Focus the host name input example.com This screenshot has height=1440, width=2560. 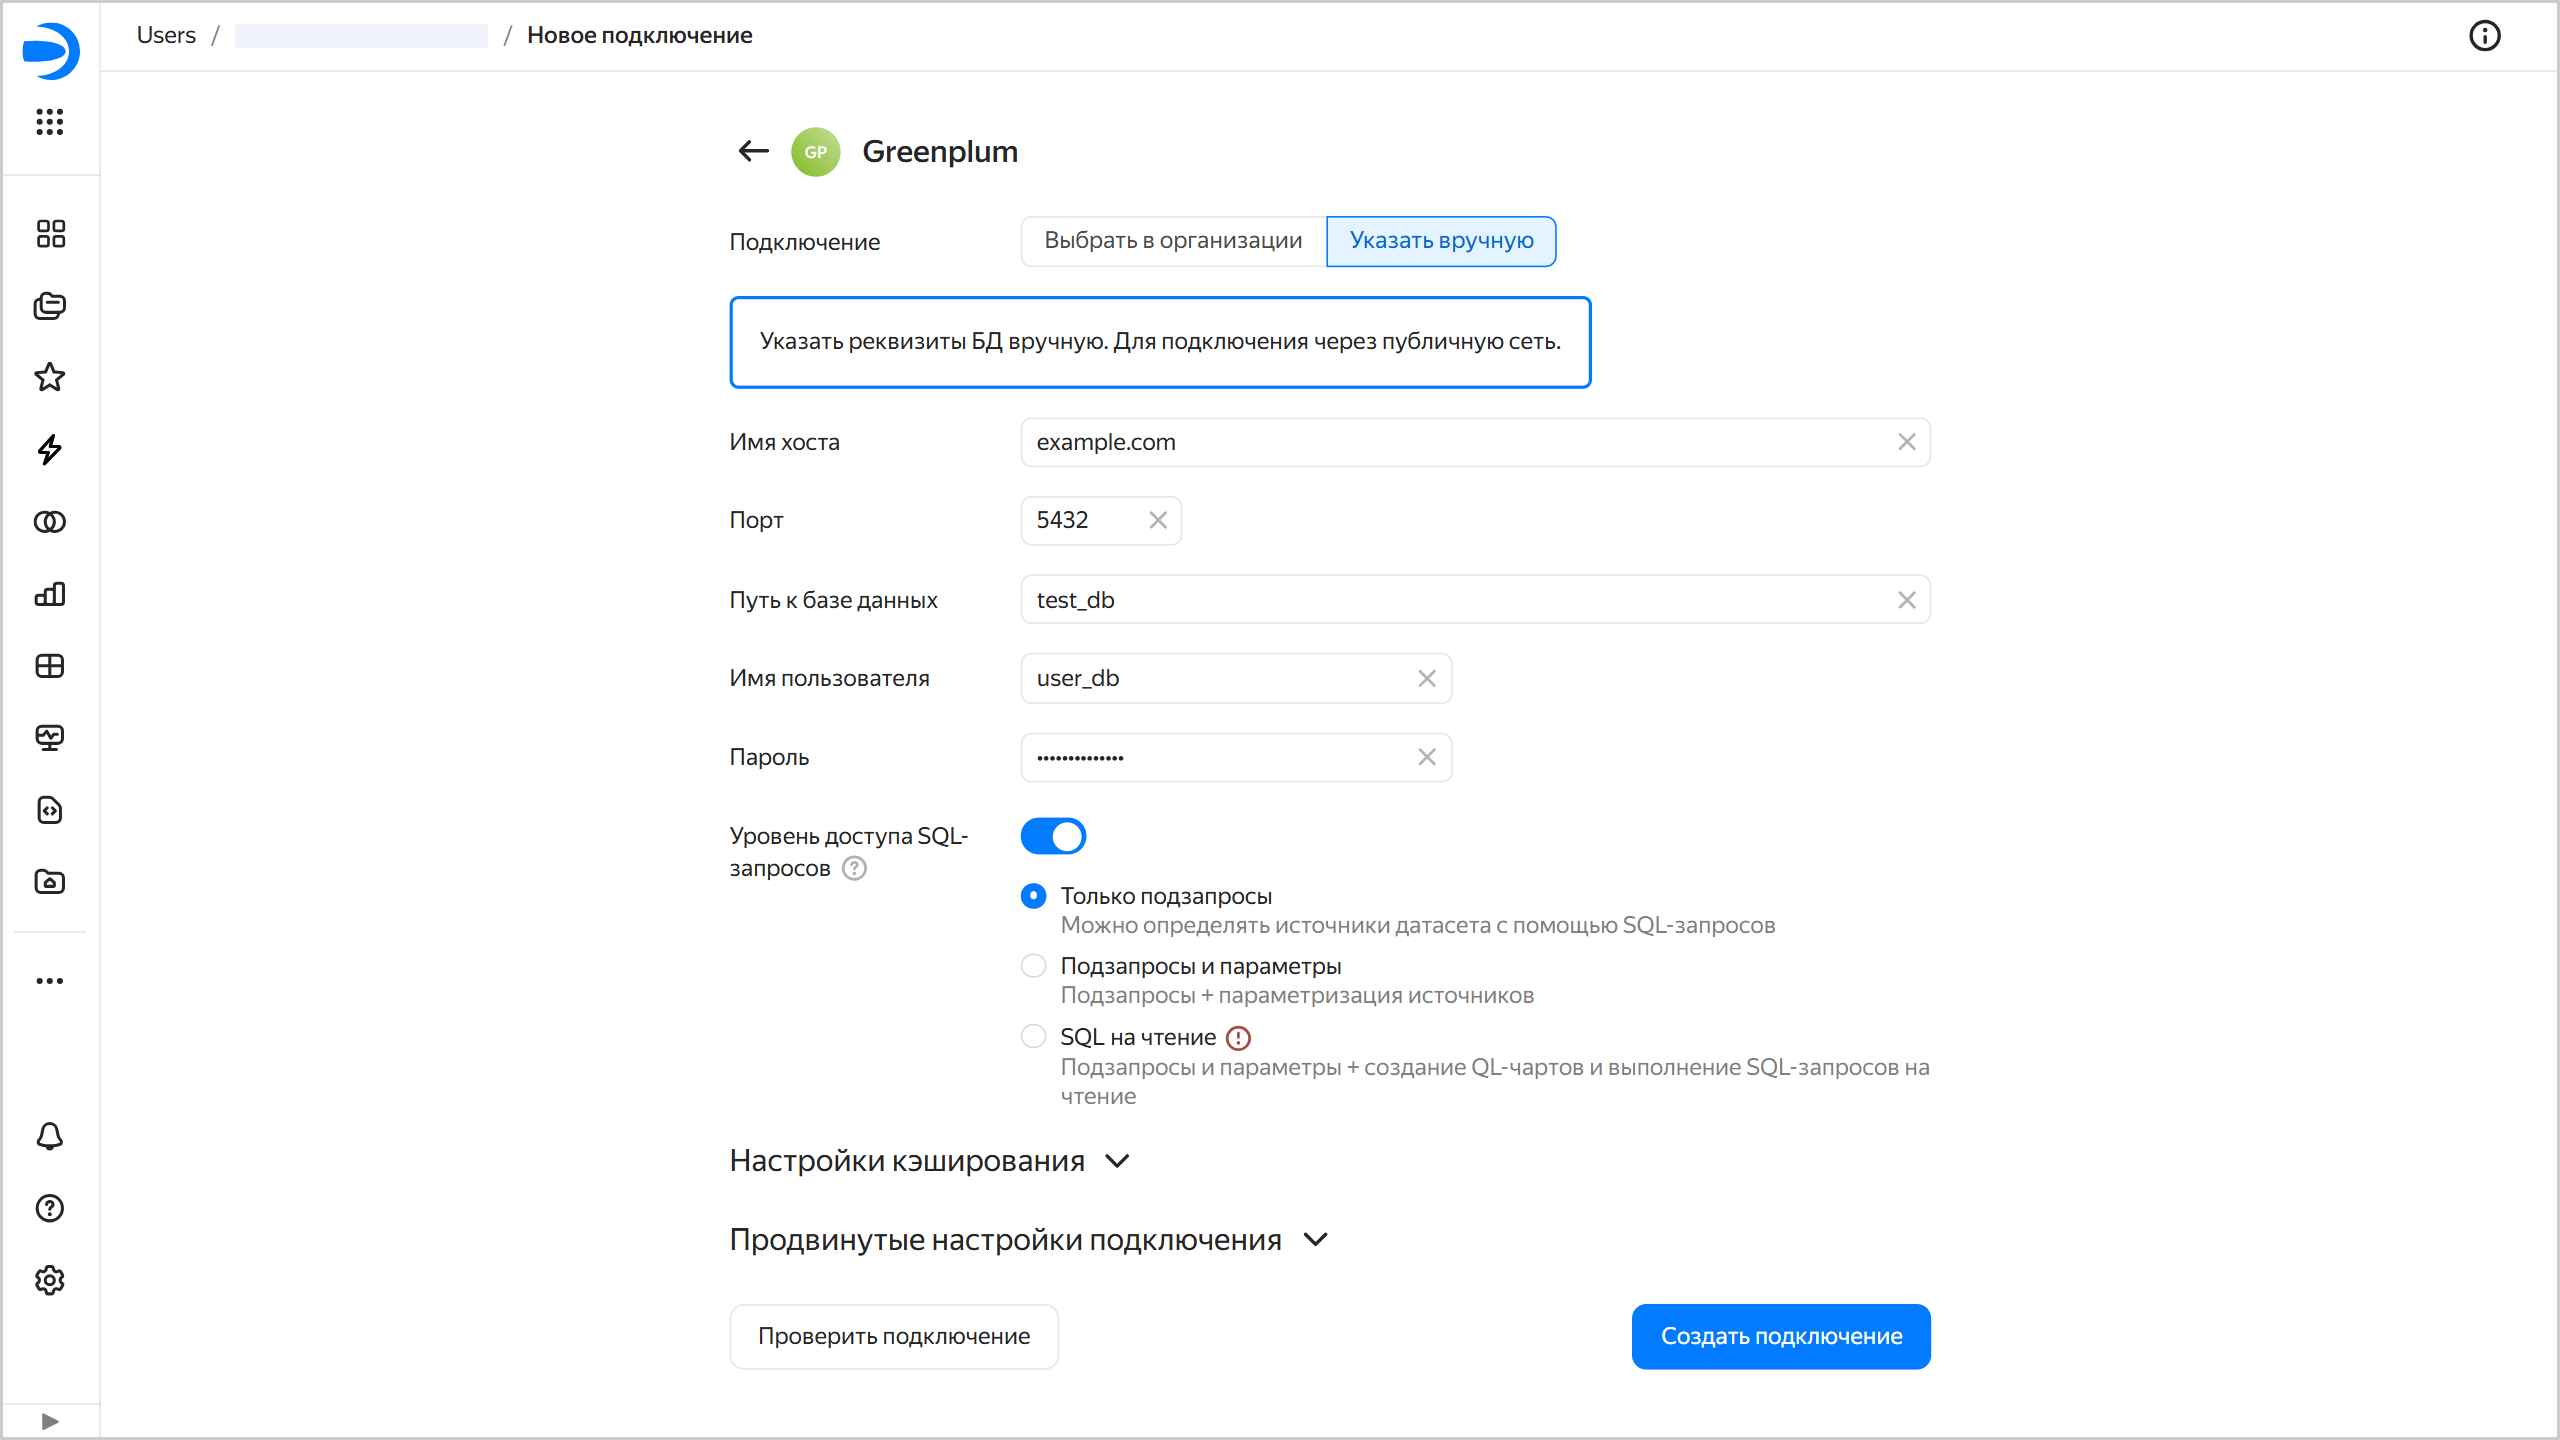coord(1475,442)
